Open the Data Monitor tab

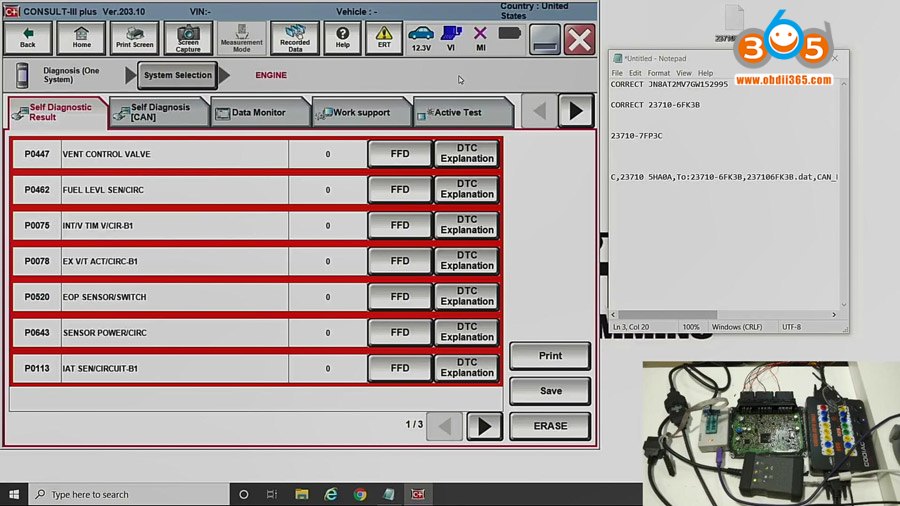[259, 112]
